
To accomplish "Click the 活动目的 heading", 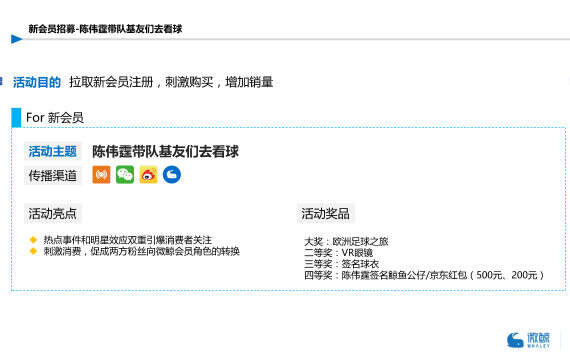I will pos(37,82).
